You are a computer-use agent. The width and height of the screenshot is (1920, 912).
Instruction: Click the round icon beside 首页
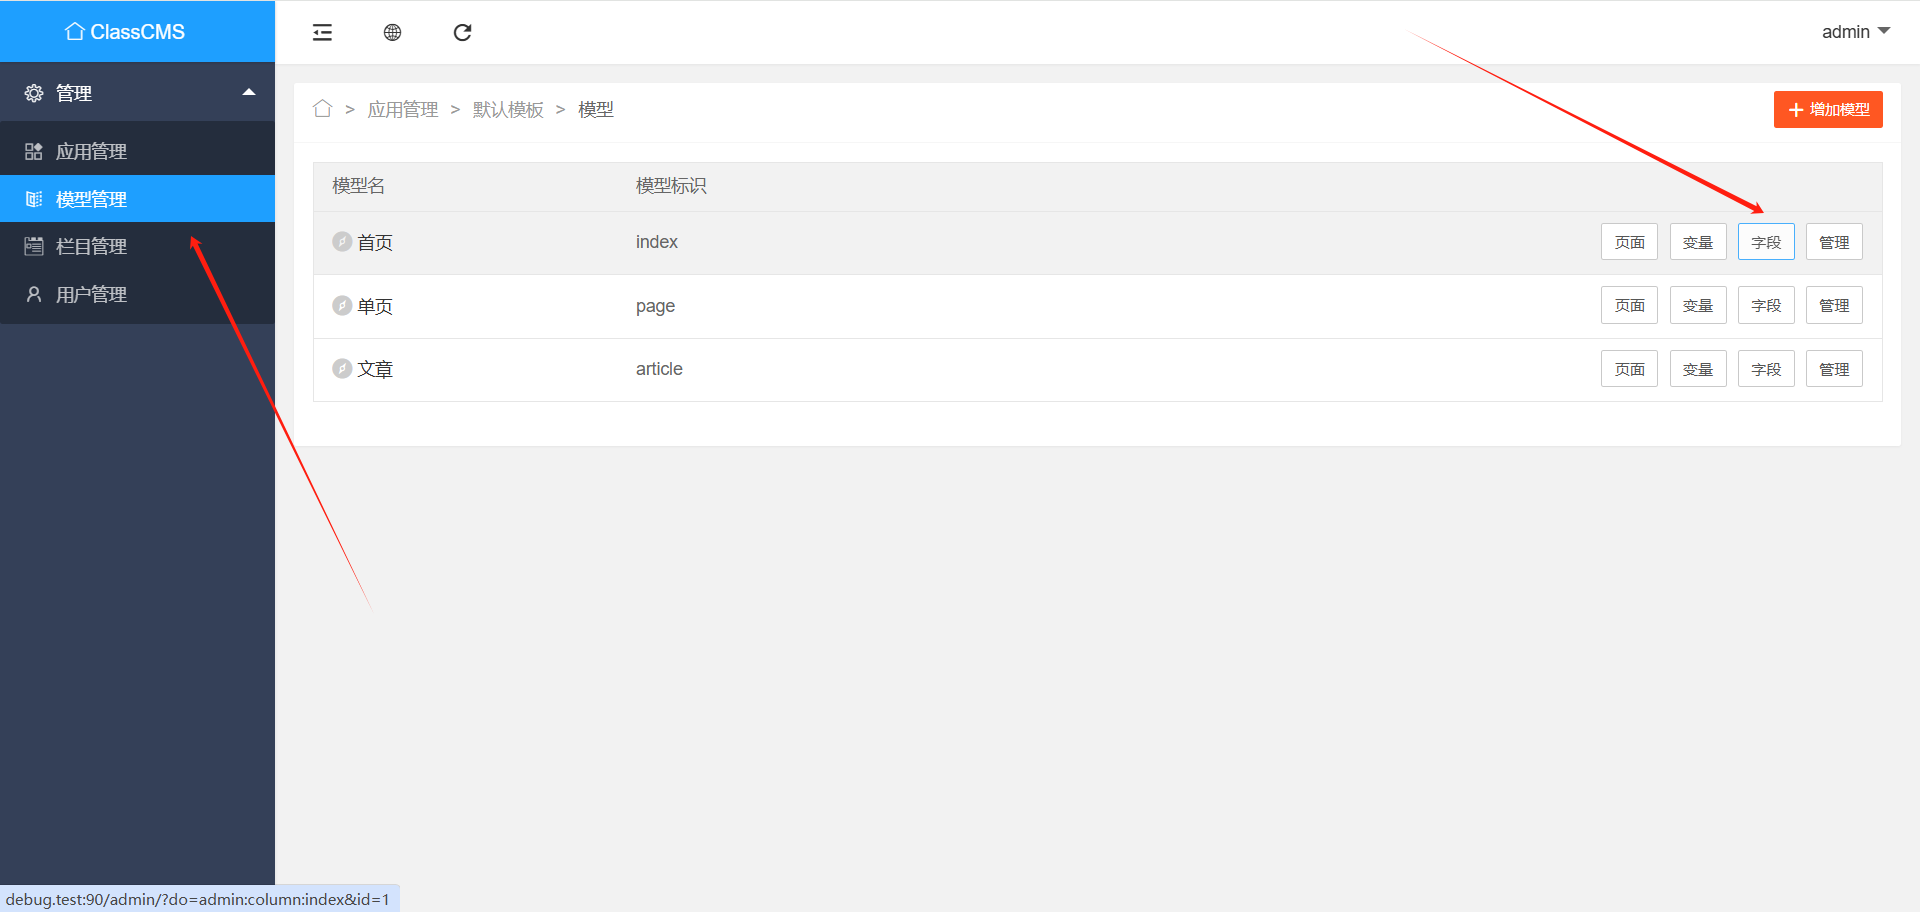(x=342, y=242)
